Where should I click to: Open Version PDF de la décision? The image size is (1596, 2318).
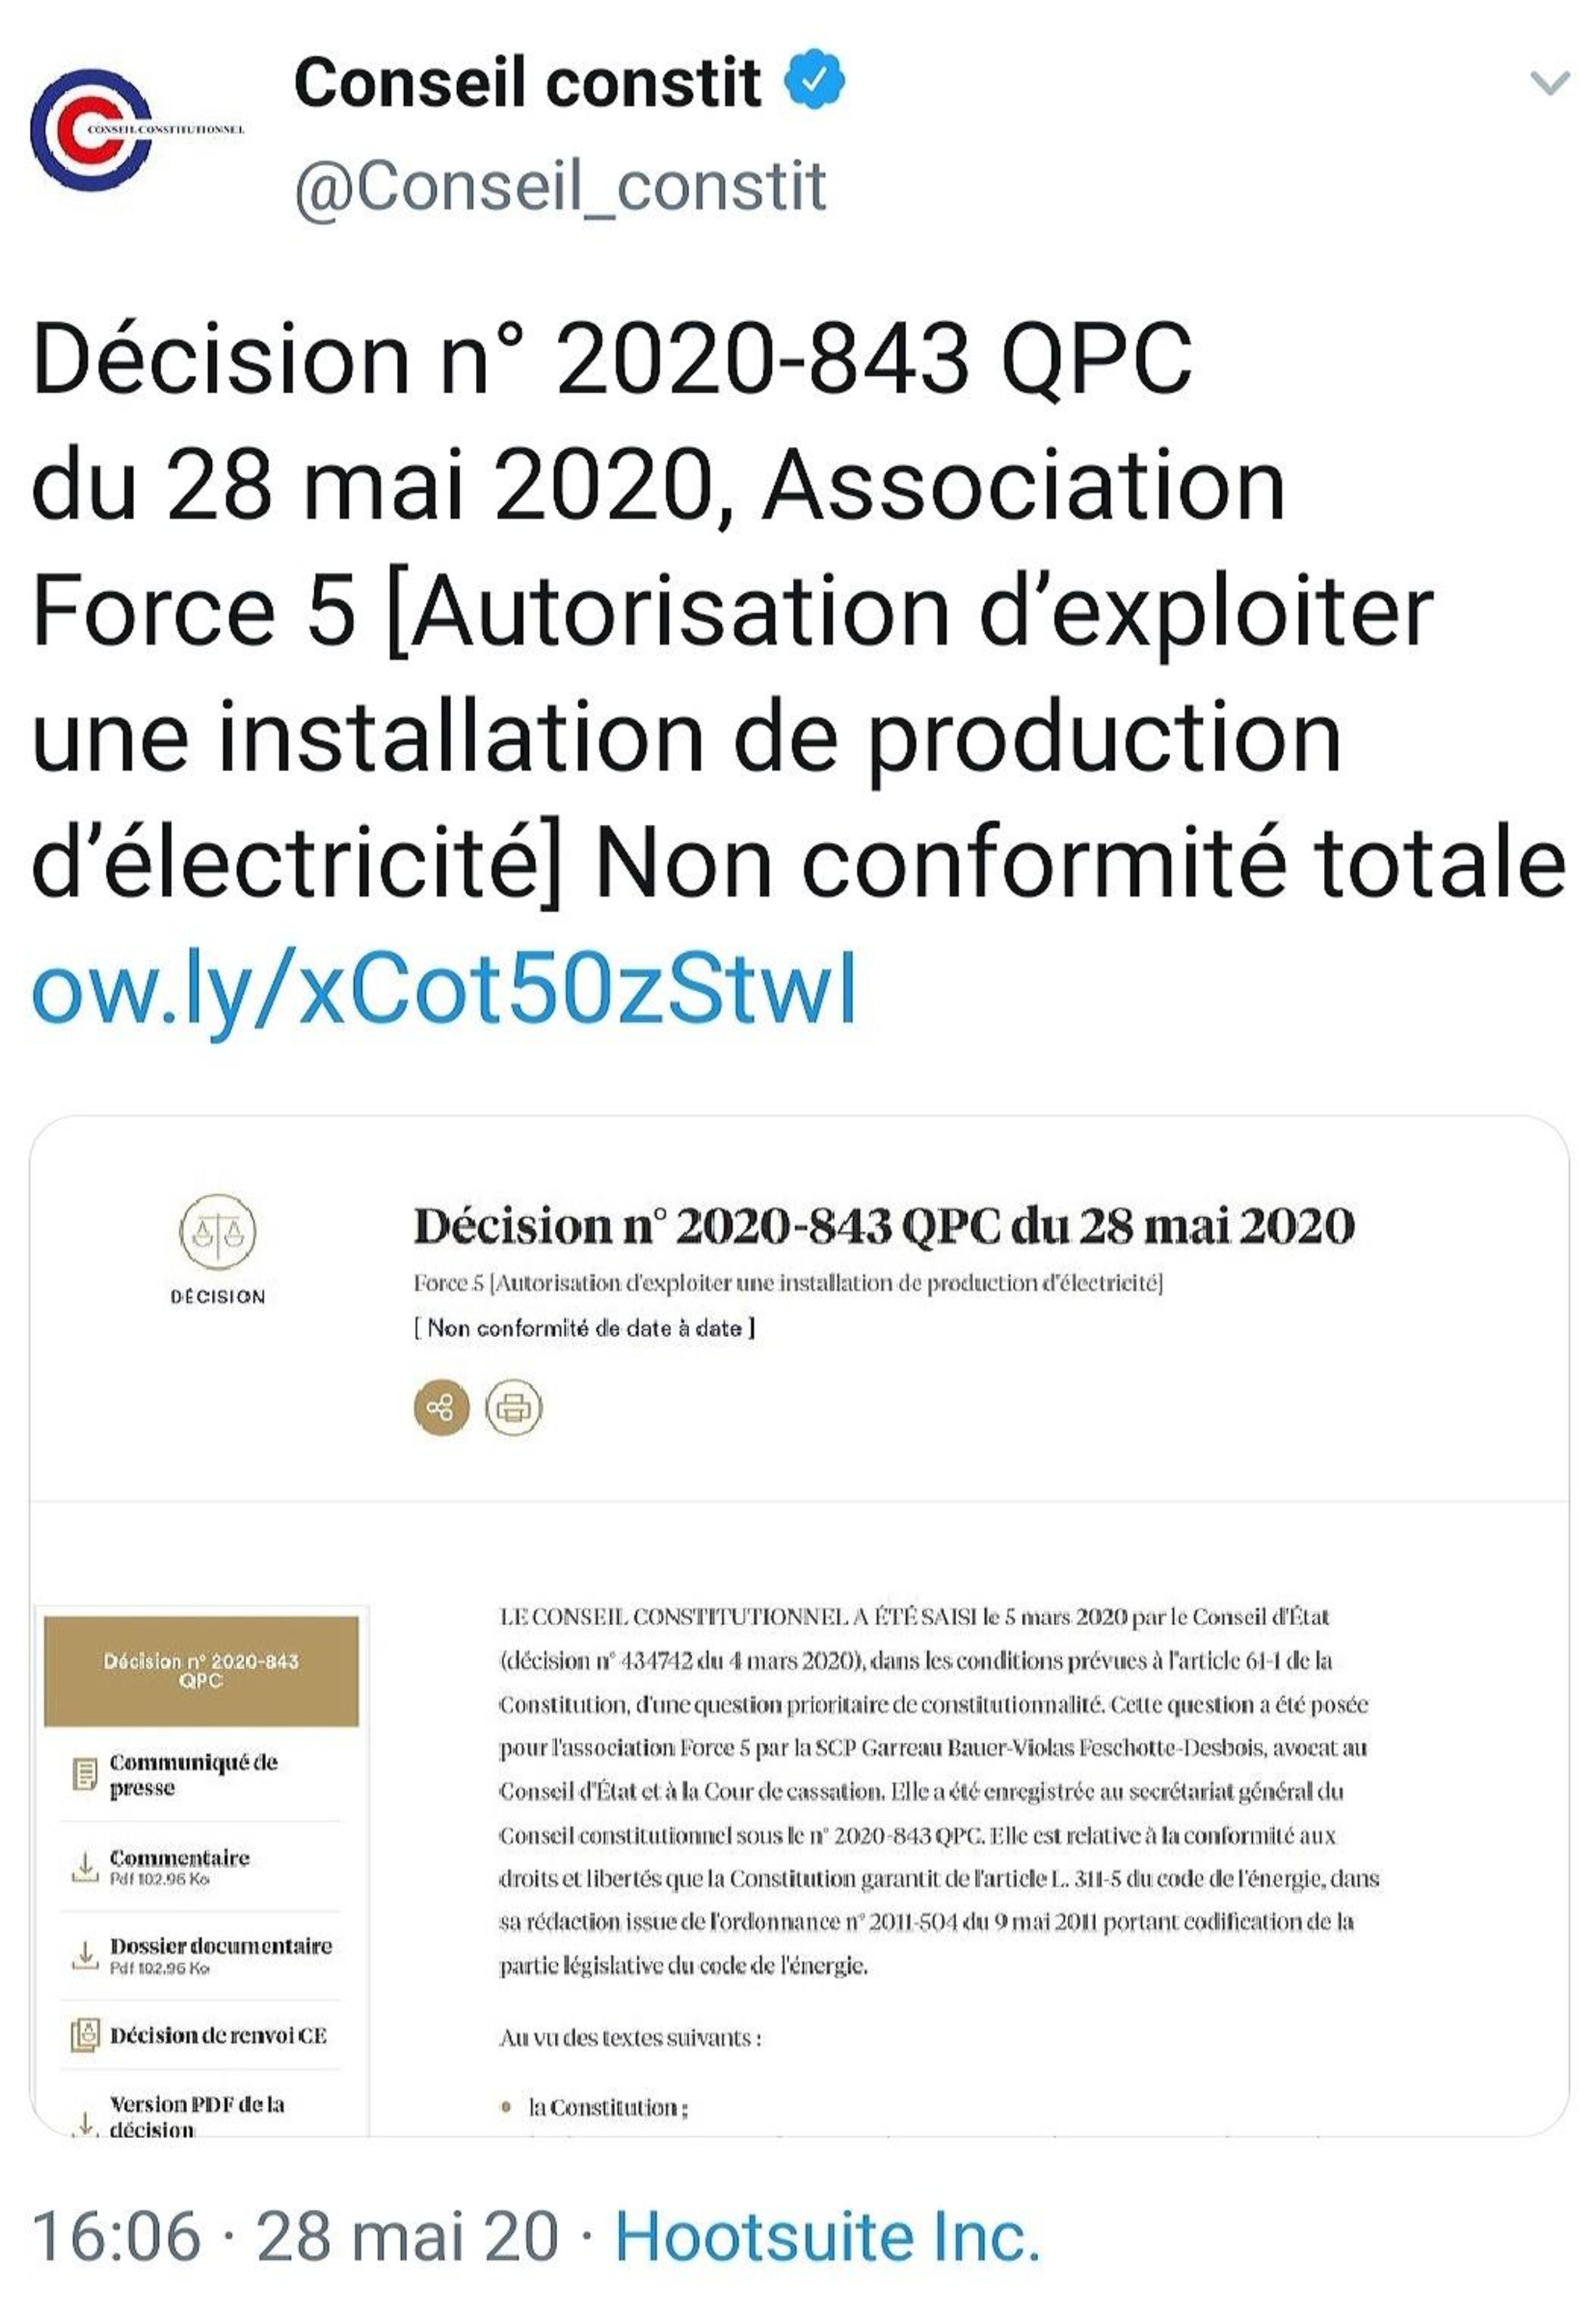197,2115
